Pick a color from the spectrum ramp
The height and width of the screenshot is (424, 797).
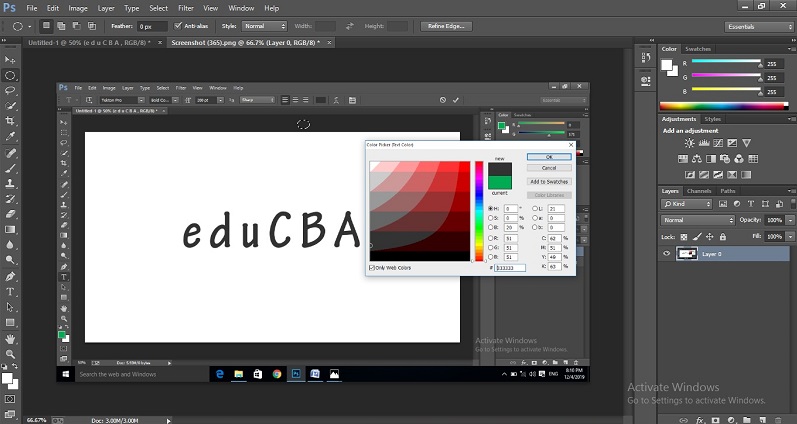pyautogui.click(x=722, y=106)
